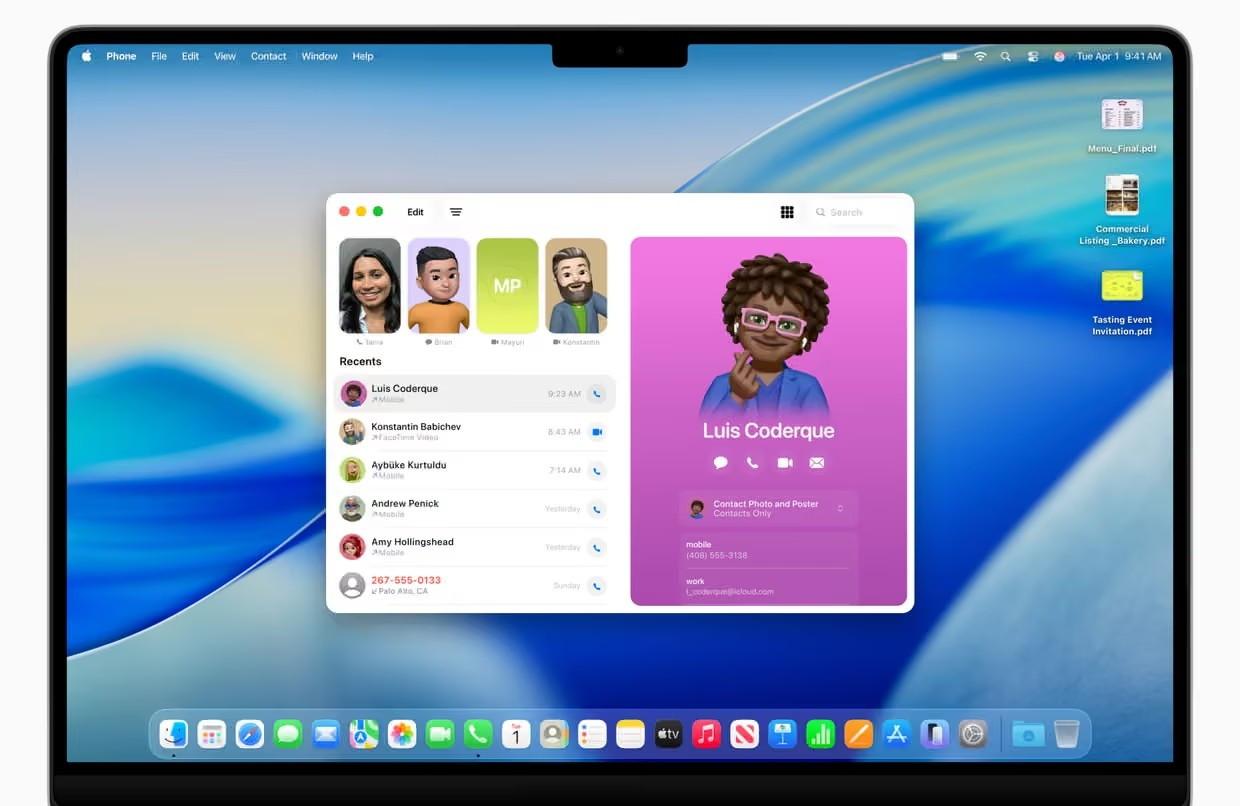The image size is (1240, 806).
Task: Open Wi-Fi status in the menu bar
Action: point(980,56)
